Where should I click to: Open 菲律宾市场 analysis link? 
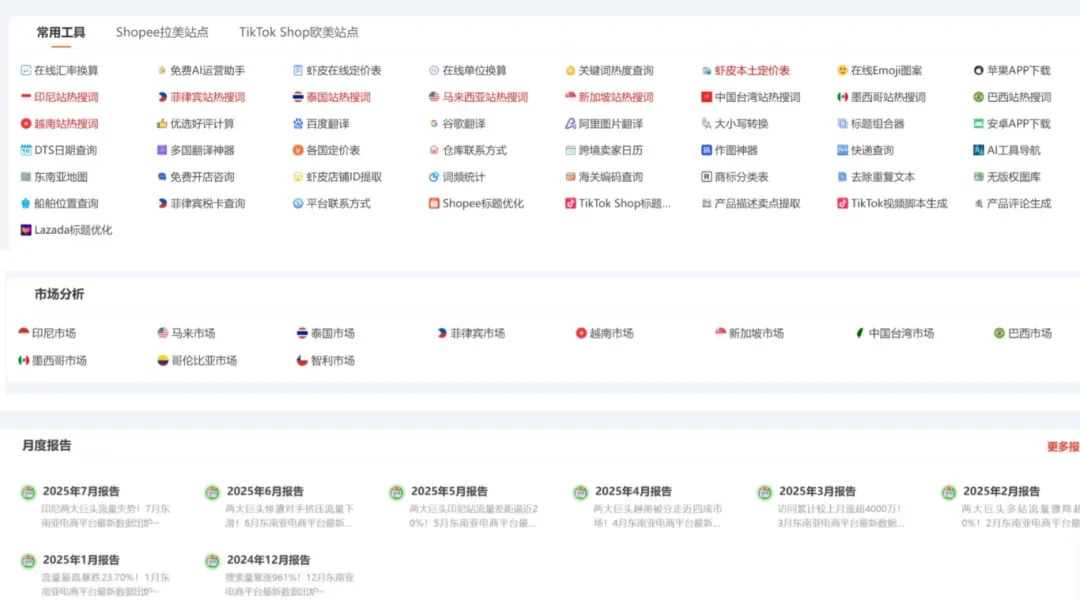click(x=477, y=333)
